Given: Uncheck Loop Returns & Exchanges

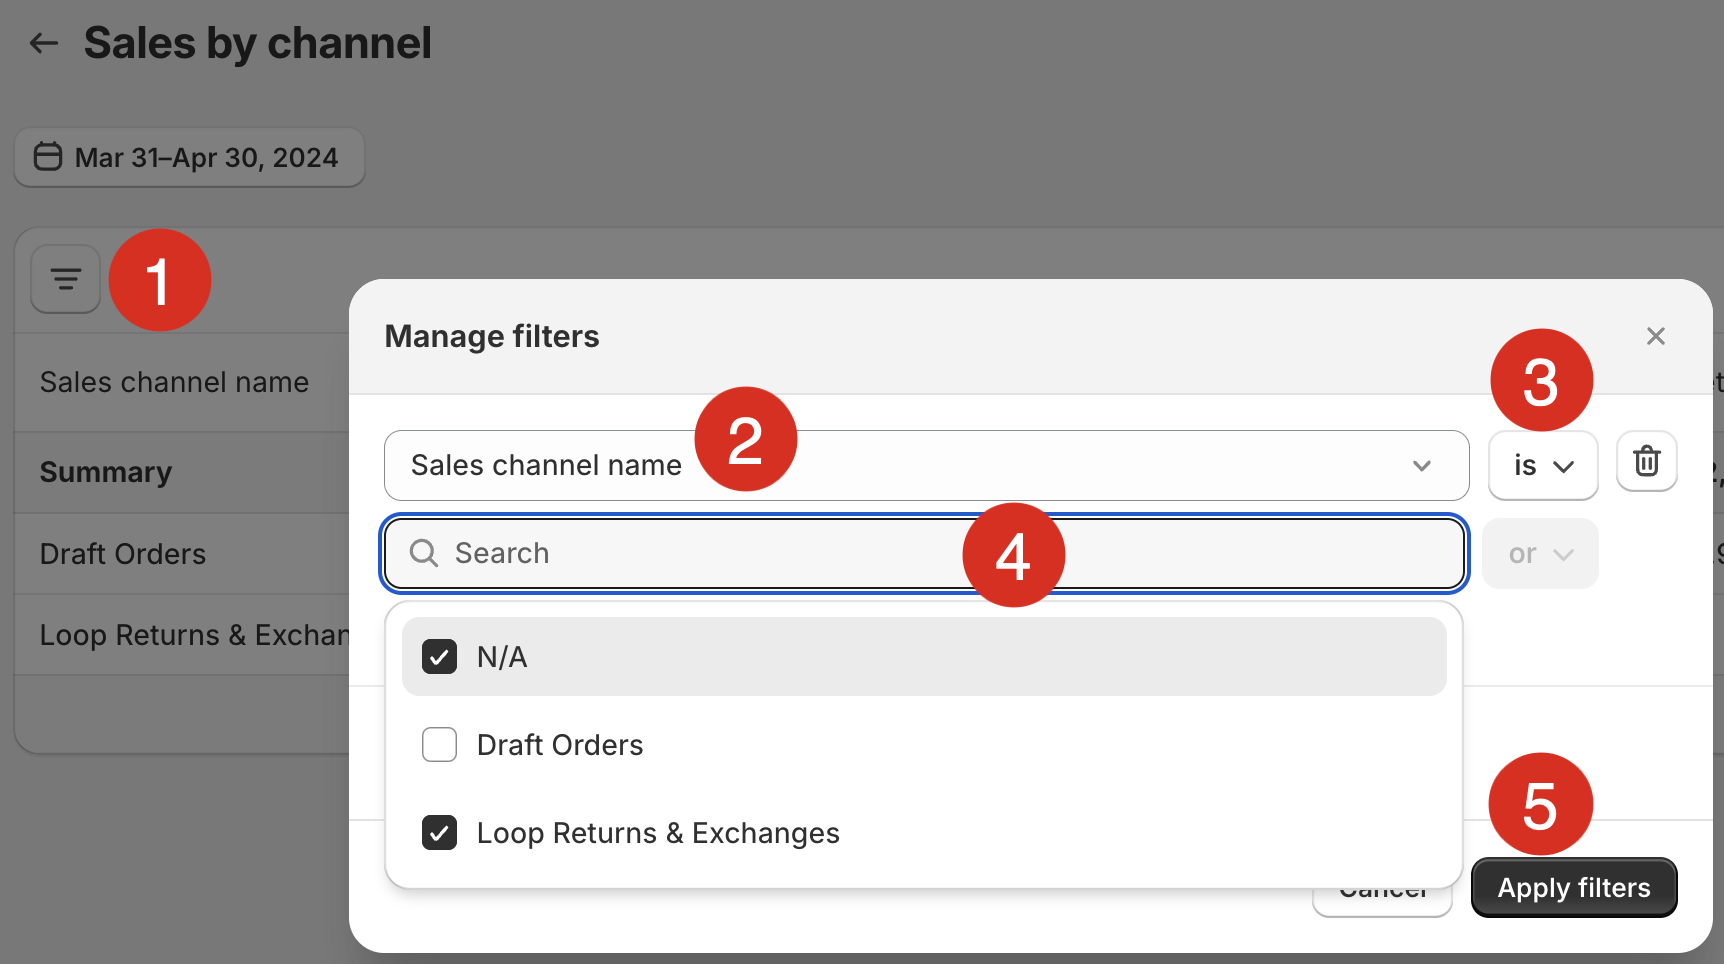Looking at the screenshot, I should click(x=439, y=832).
